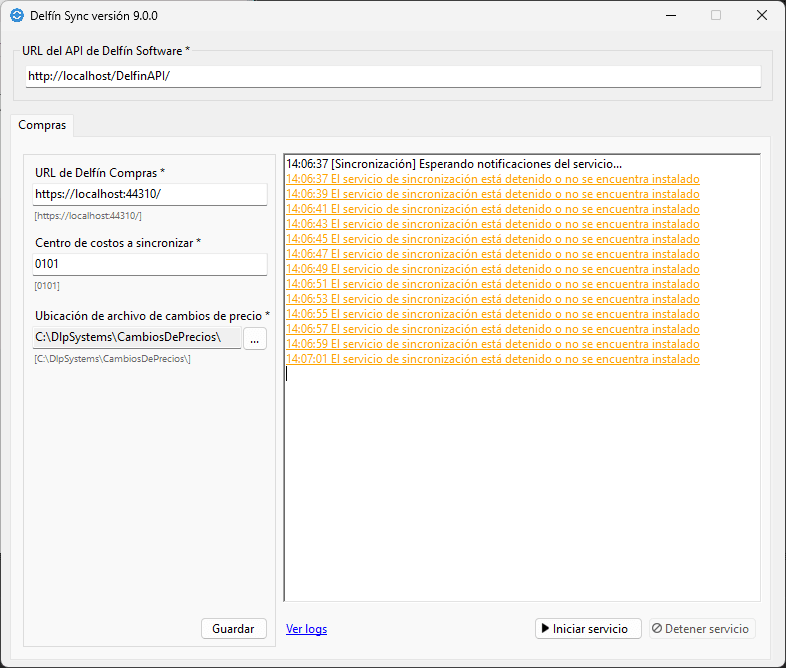Click the Delfín Sync app icon in title bar

(17, 16)
